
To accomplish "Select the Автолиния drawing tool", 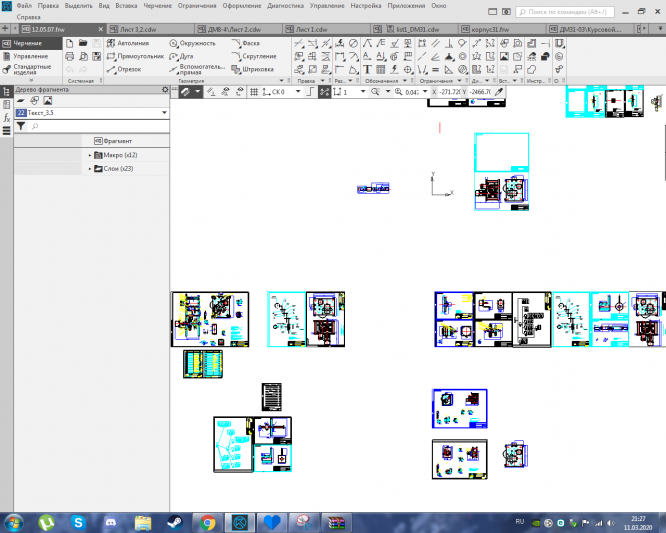I will [128, 43].
